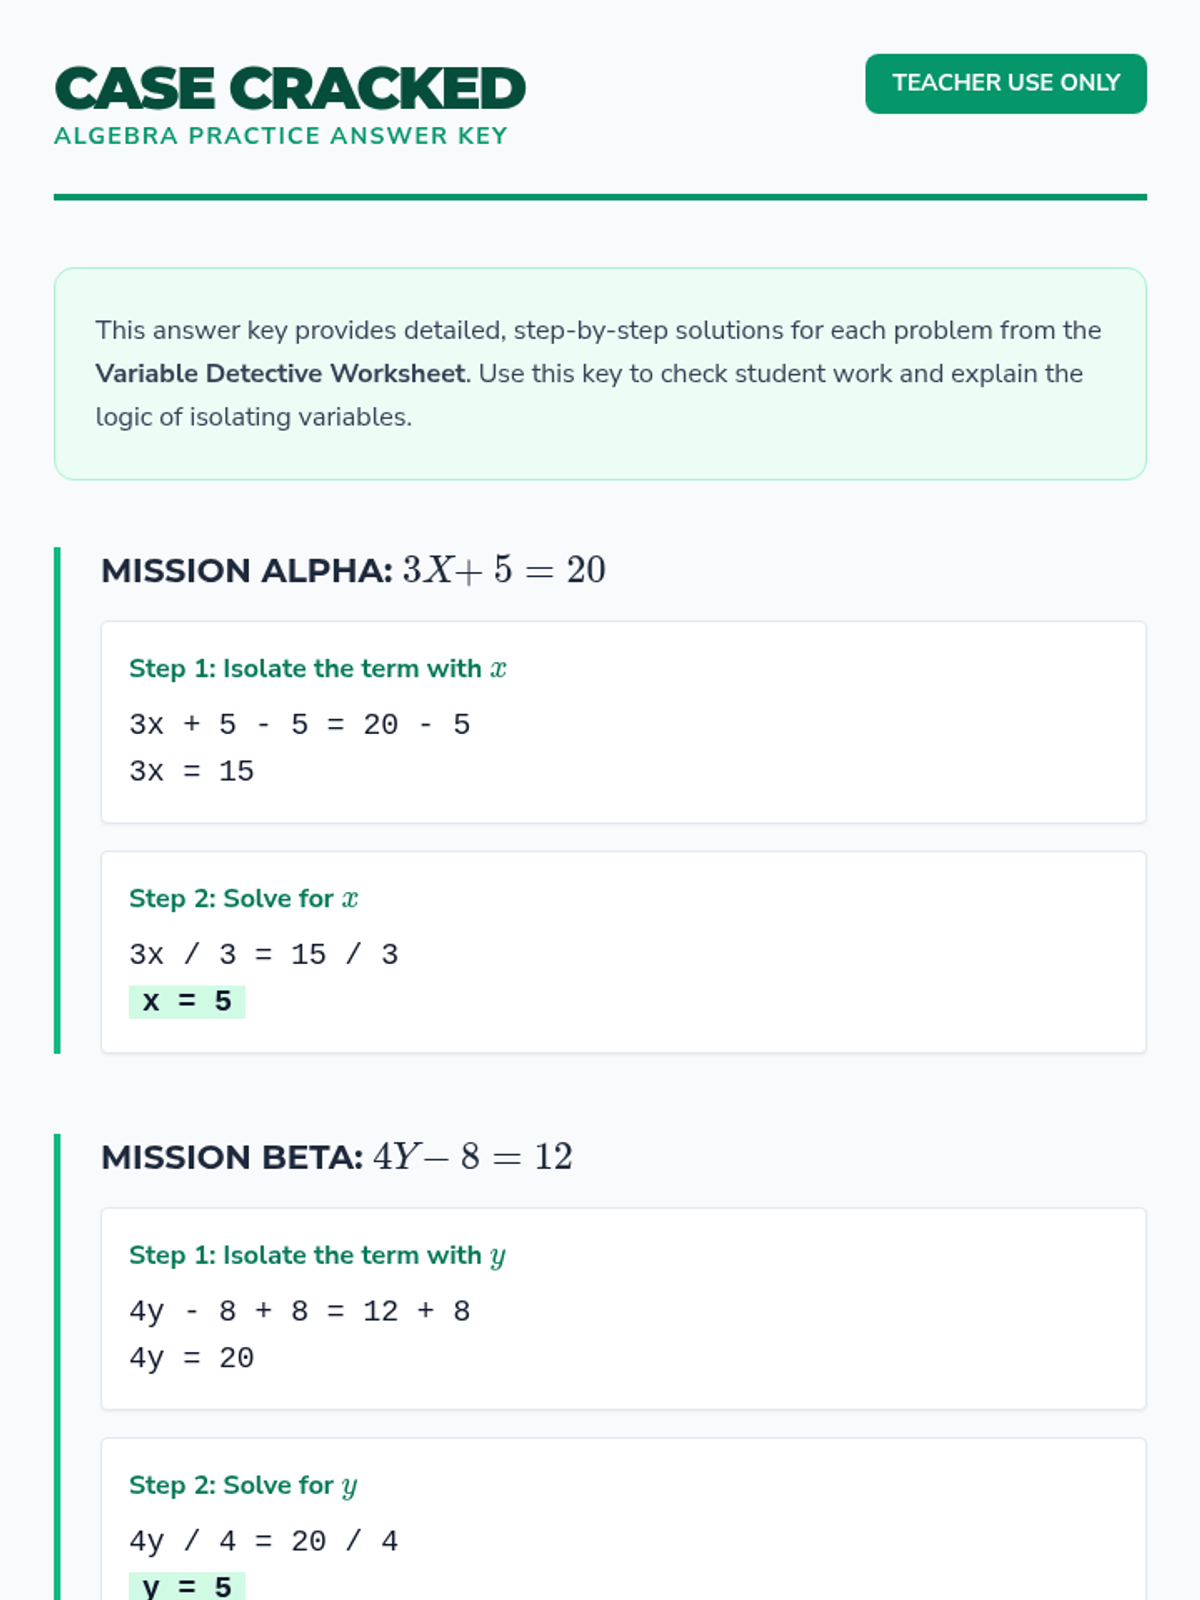This screenshot has width=1200, height=1600.
Task: Select the 3x = 15 result line
Action: 191,771
